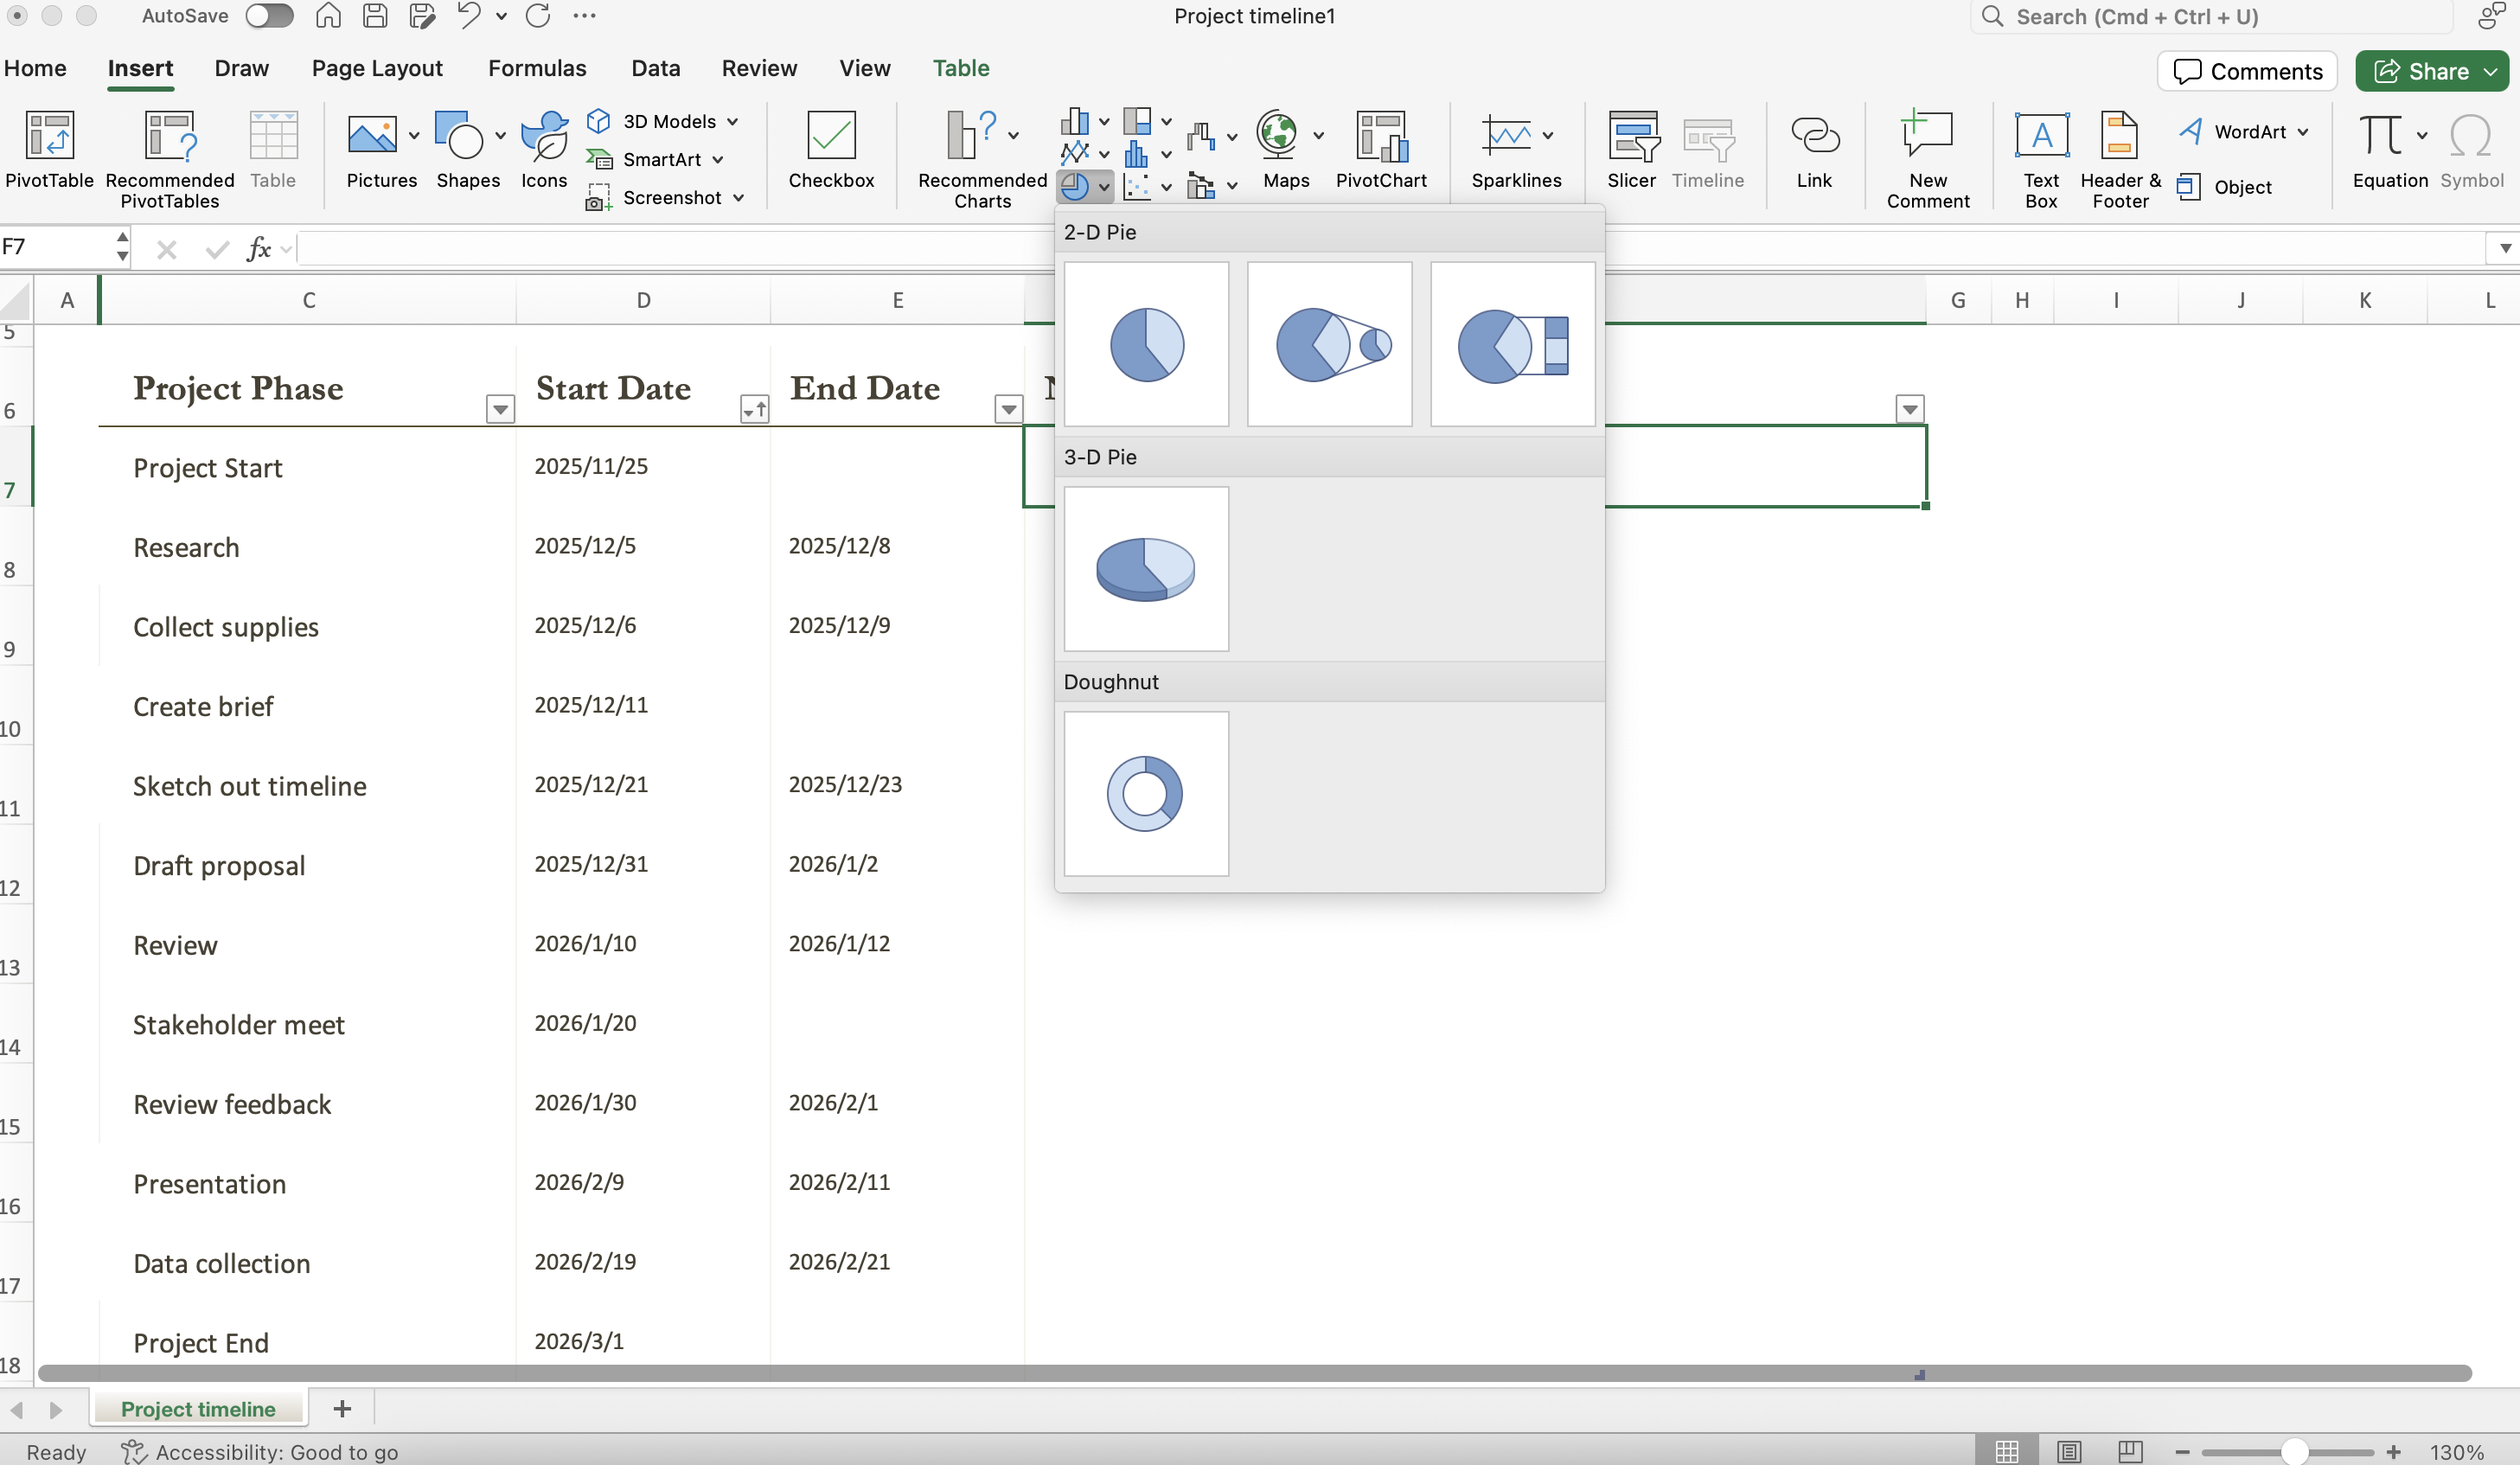Image resolution: width=2520 pixels, height=1465 pixels.
Task: Insert Pictures from the ribbon
Action: pos(381,149)
